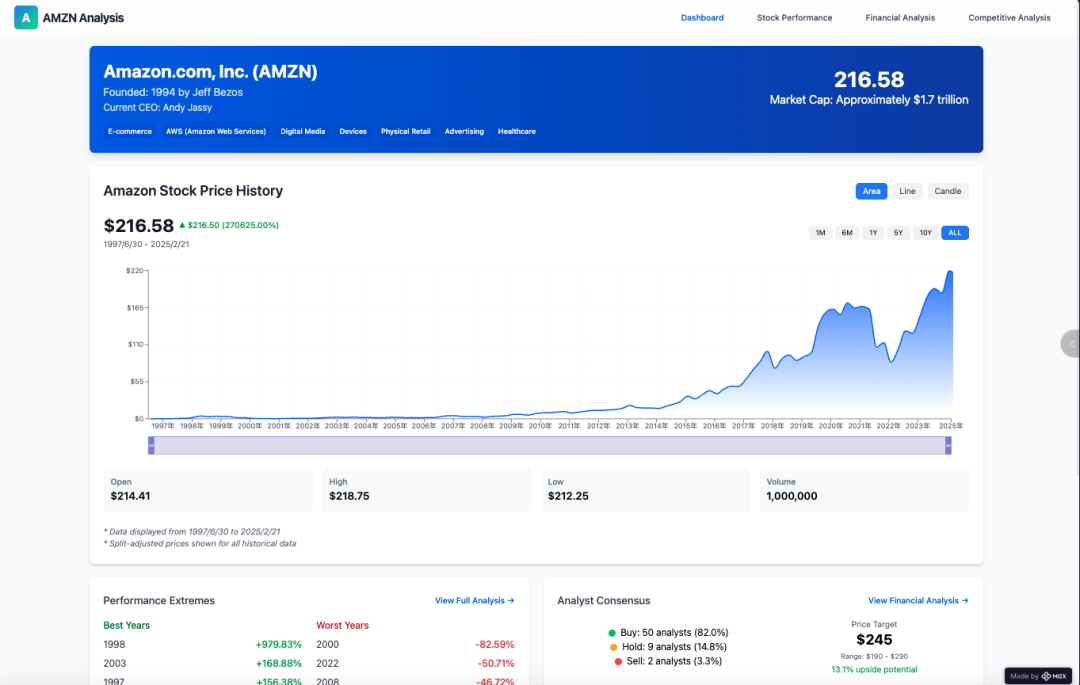Switch chart to Line view

tap(907, 191)
